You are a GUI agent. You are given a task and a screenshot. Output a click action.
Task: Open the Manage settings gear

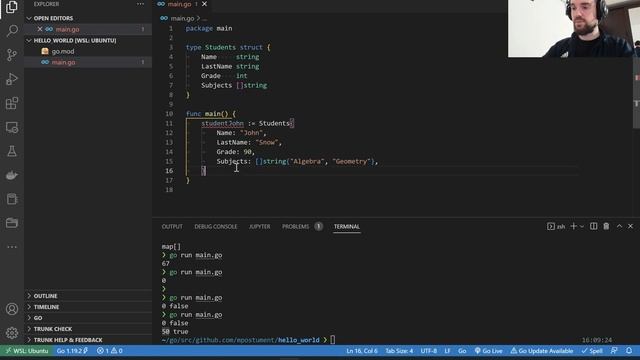point(12,333)
